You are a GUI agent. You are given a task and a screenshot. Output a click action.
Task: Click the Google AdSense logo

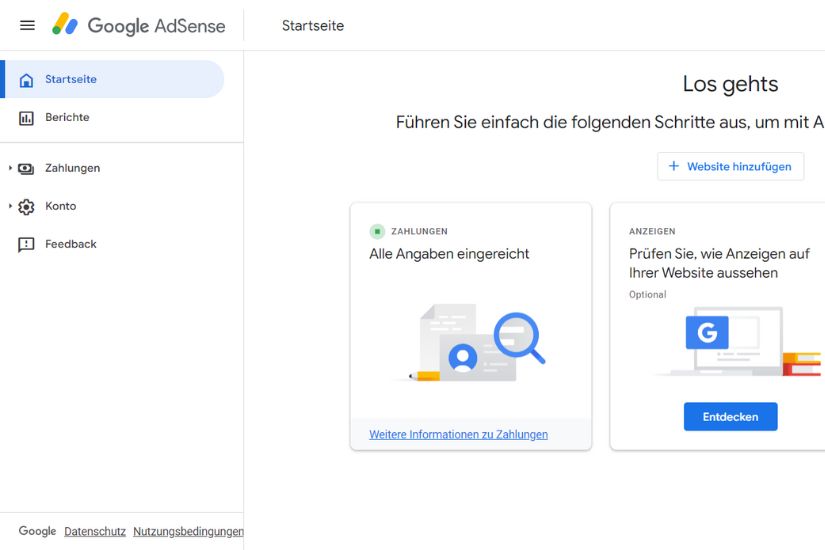pyautogui.click(x=139, y=25)
